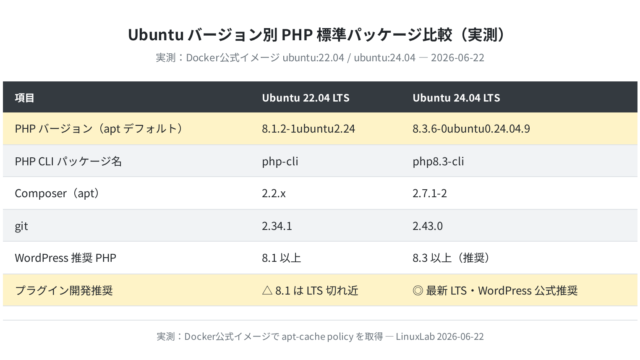Click the Ubuntu 22.04 LTS column header
Viewport: 640px width, 360px height.
tap(306, 98)
